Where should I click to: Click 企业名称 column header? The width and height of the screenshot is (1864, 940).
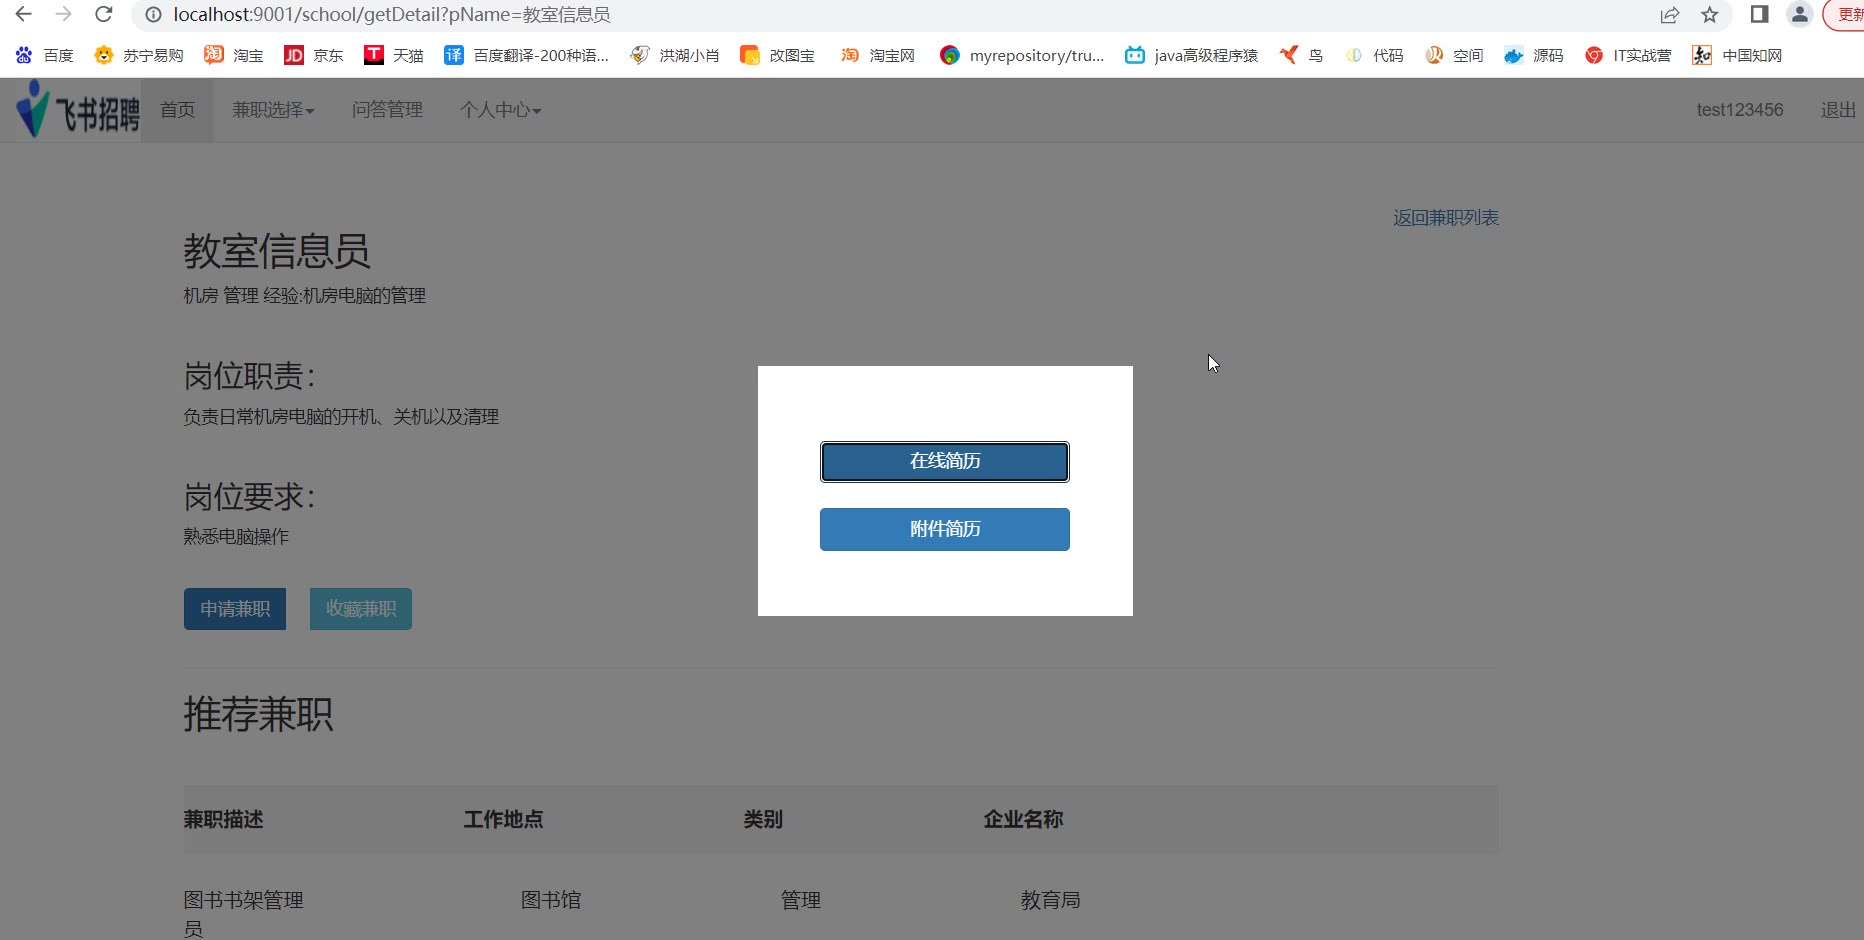click(1024, 819)
